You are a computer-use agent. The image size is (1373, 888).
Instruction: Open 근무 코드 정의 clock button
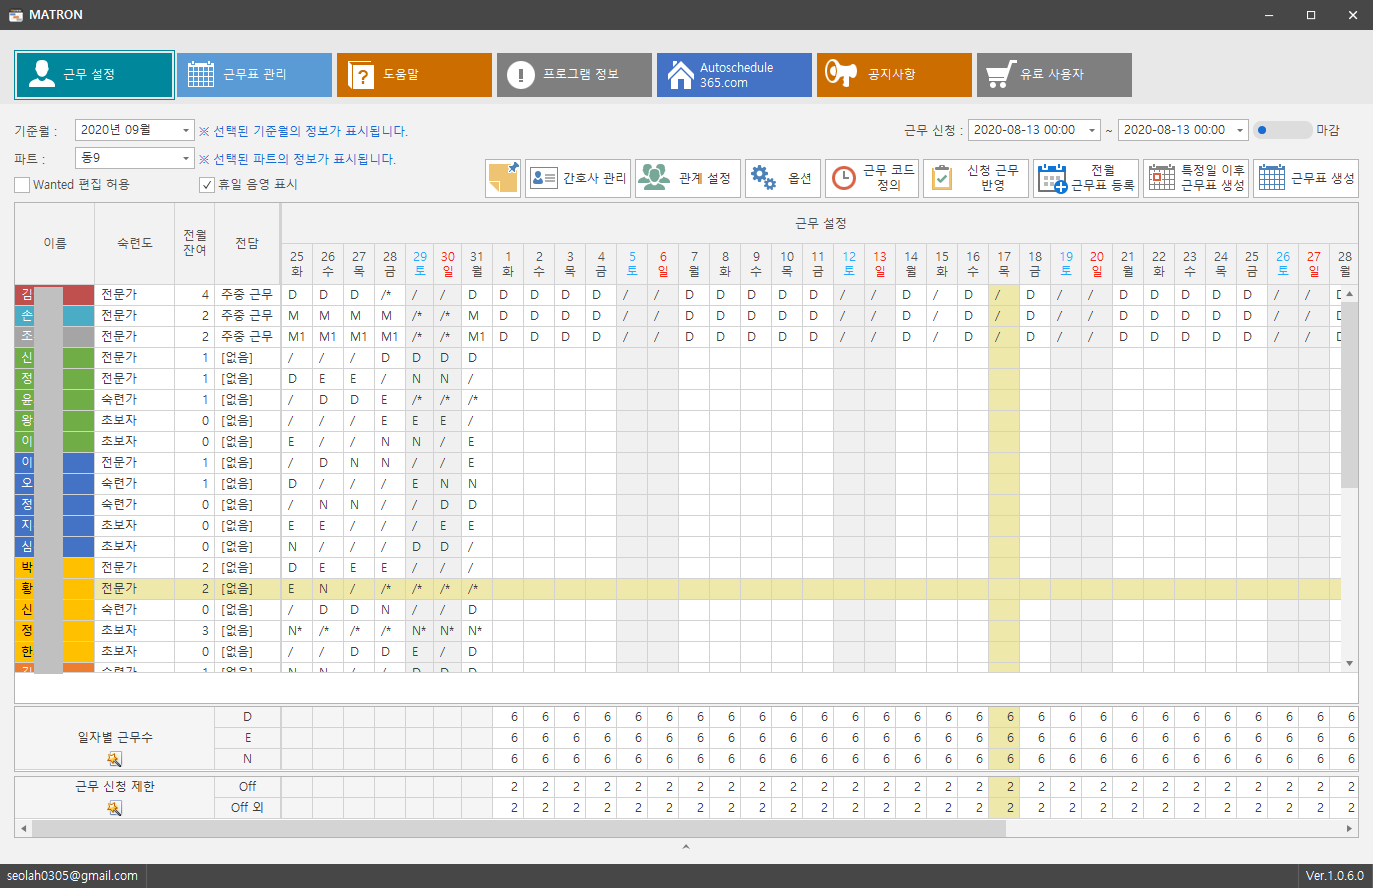tap(872, 179)
